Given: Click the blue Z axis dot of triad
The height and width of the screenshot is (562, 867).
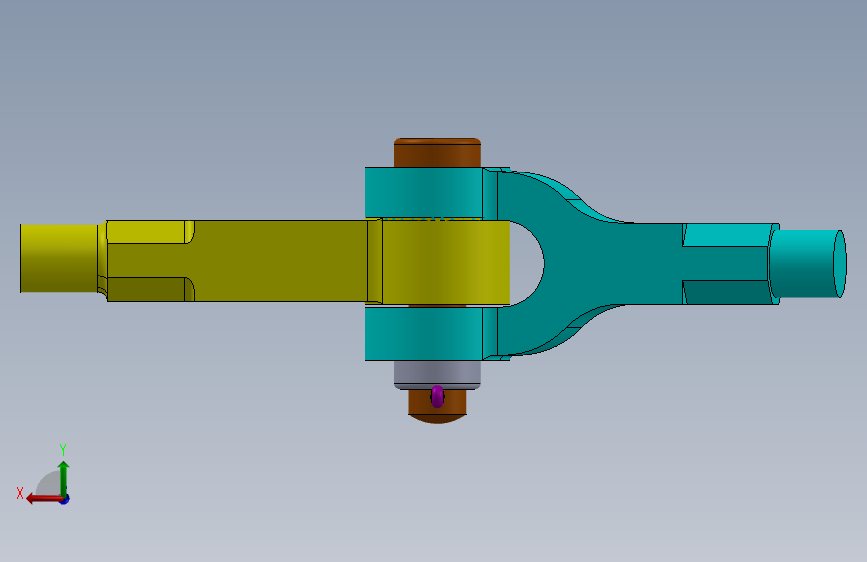Looking at the screenshot, I should [65, 500].
